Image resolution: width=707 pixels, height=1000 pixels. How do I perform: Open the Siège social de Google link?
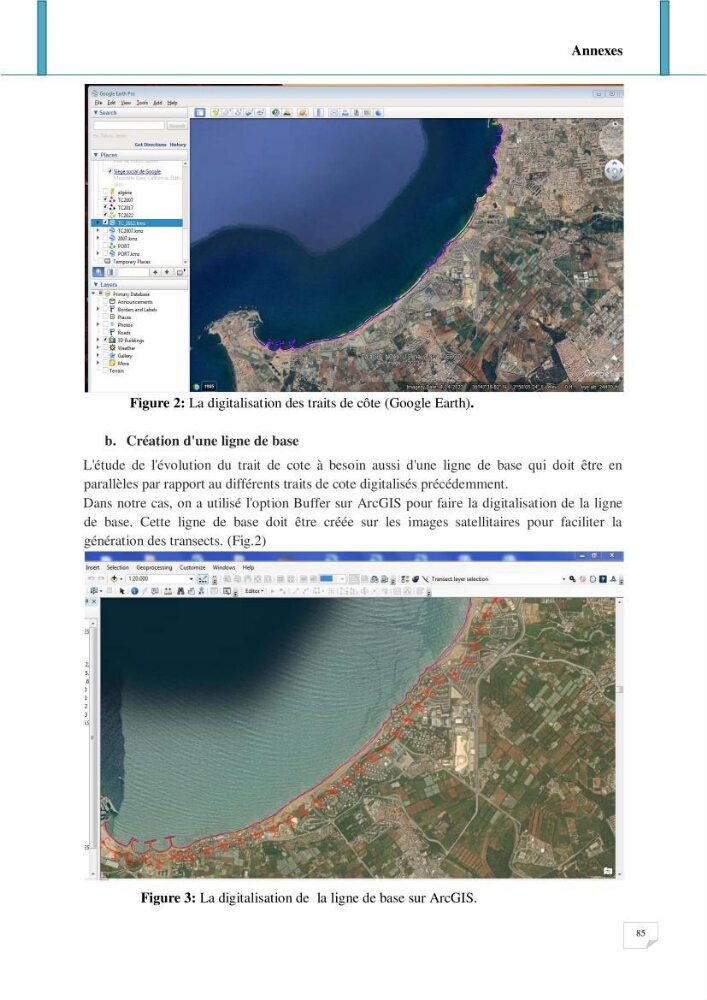pos(137,172)
